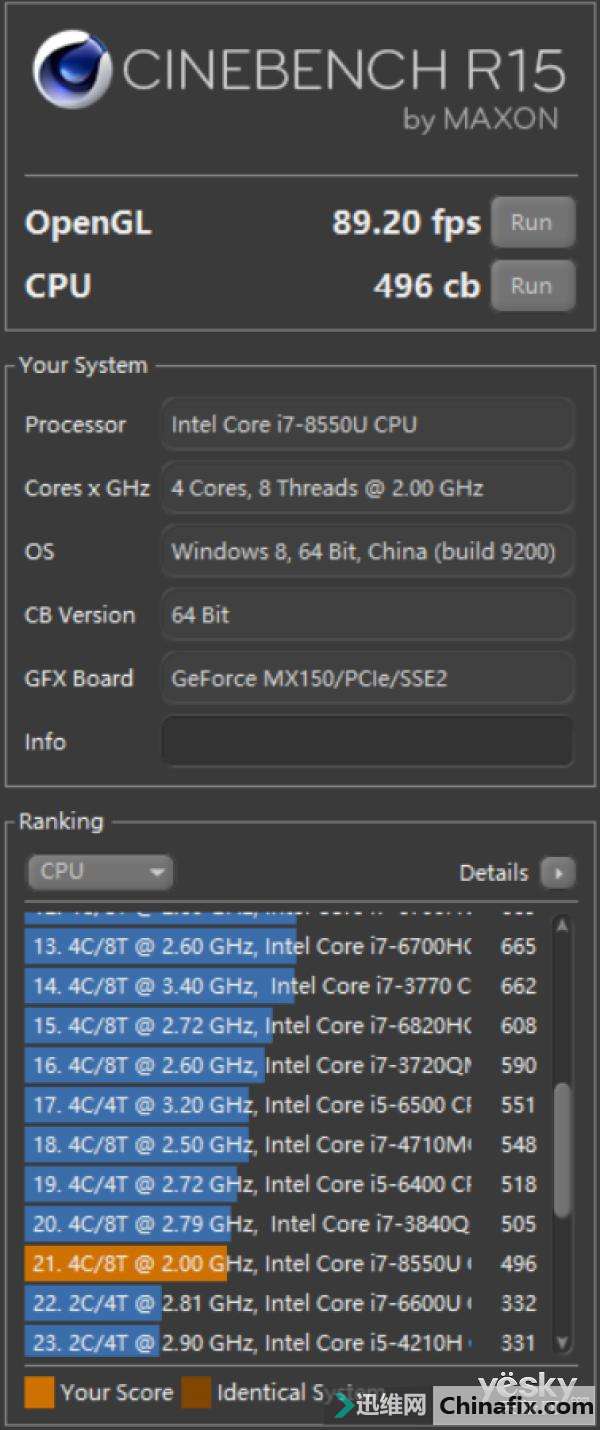The width and height of the screenshot is (600, 1430).
Task: Select ranking row 13 Core i7-6700HQ
Action: click(x=286, y=946)
